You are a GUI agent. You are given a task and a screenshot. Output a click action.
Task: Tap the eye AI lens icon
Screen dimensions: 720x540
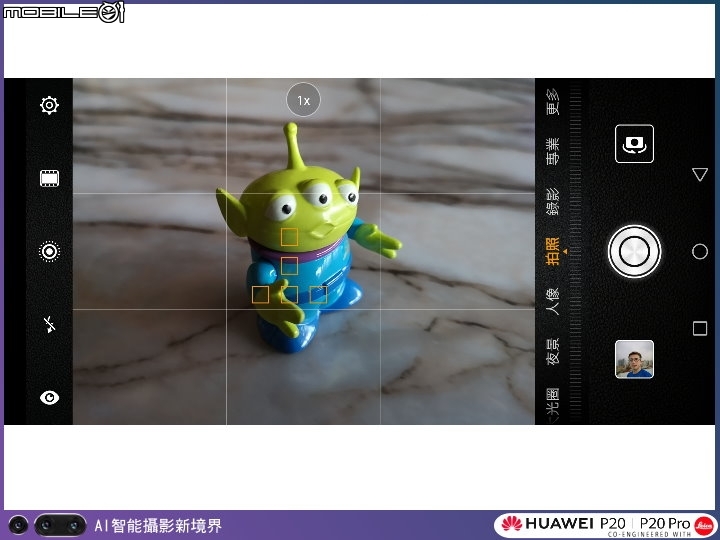coord(49,397)
